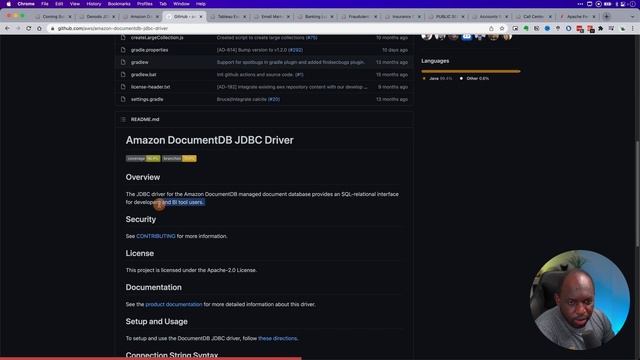Click the browser forward arrow

pyautogui.click(x=18, y=29)
